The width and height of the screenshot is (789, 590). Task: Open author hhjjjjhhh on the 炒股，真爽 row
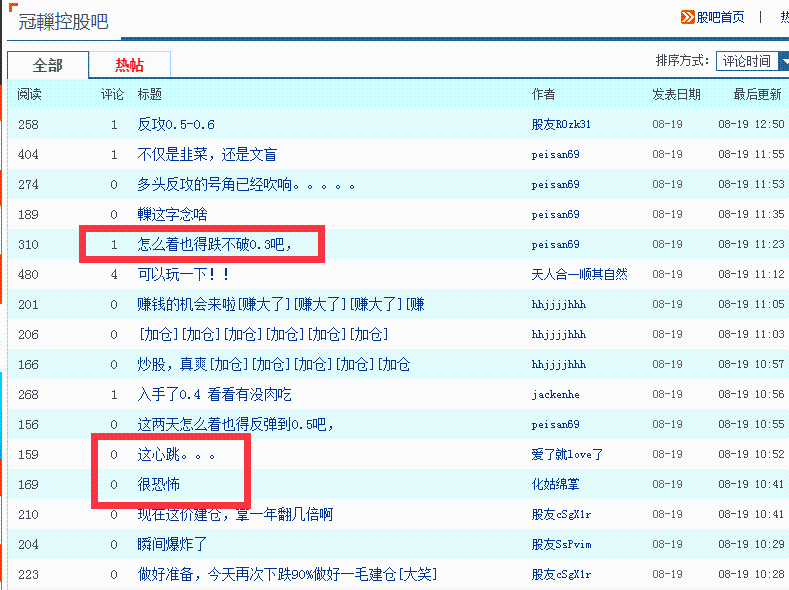(559, 365)
